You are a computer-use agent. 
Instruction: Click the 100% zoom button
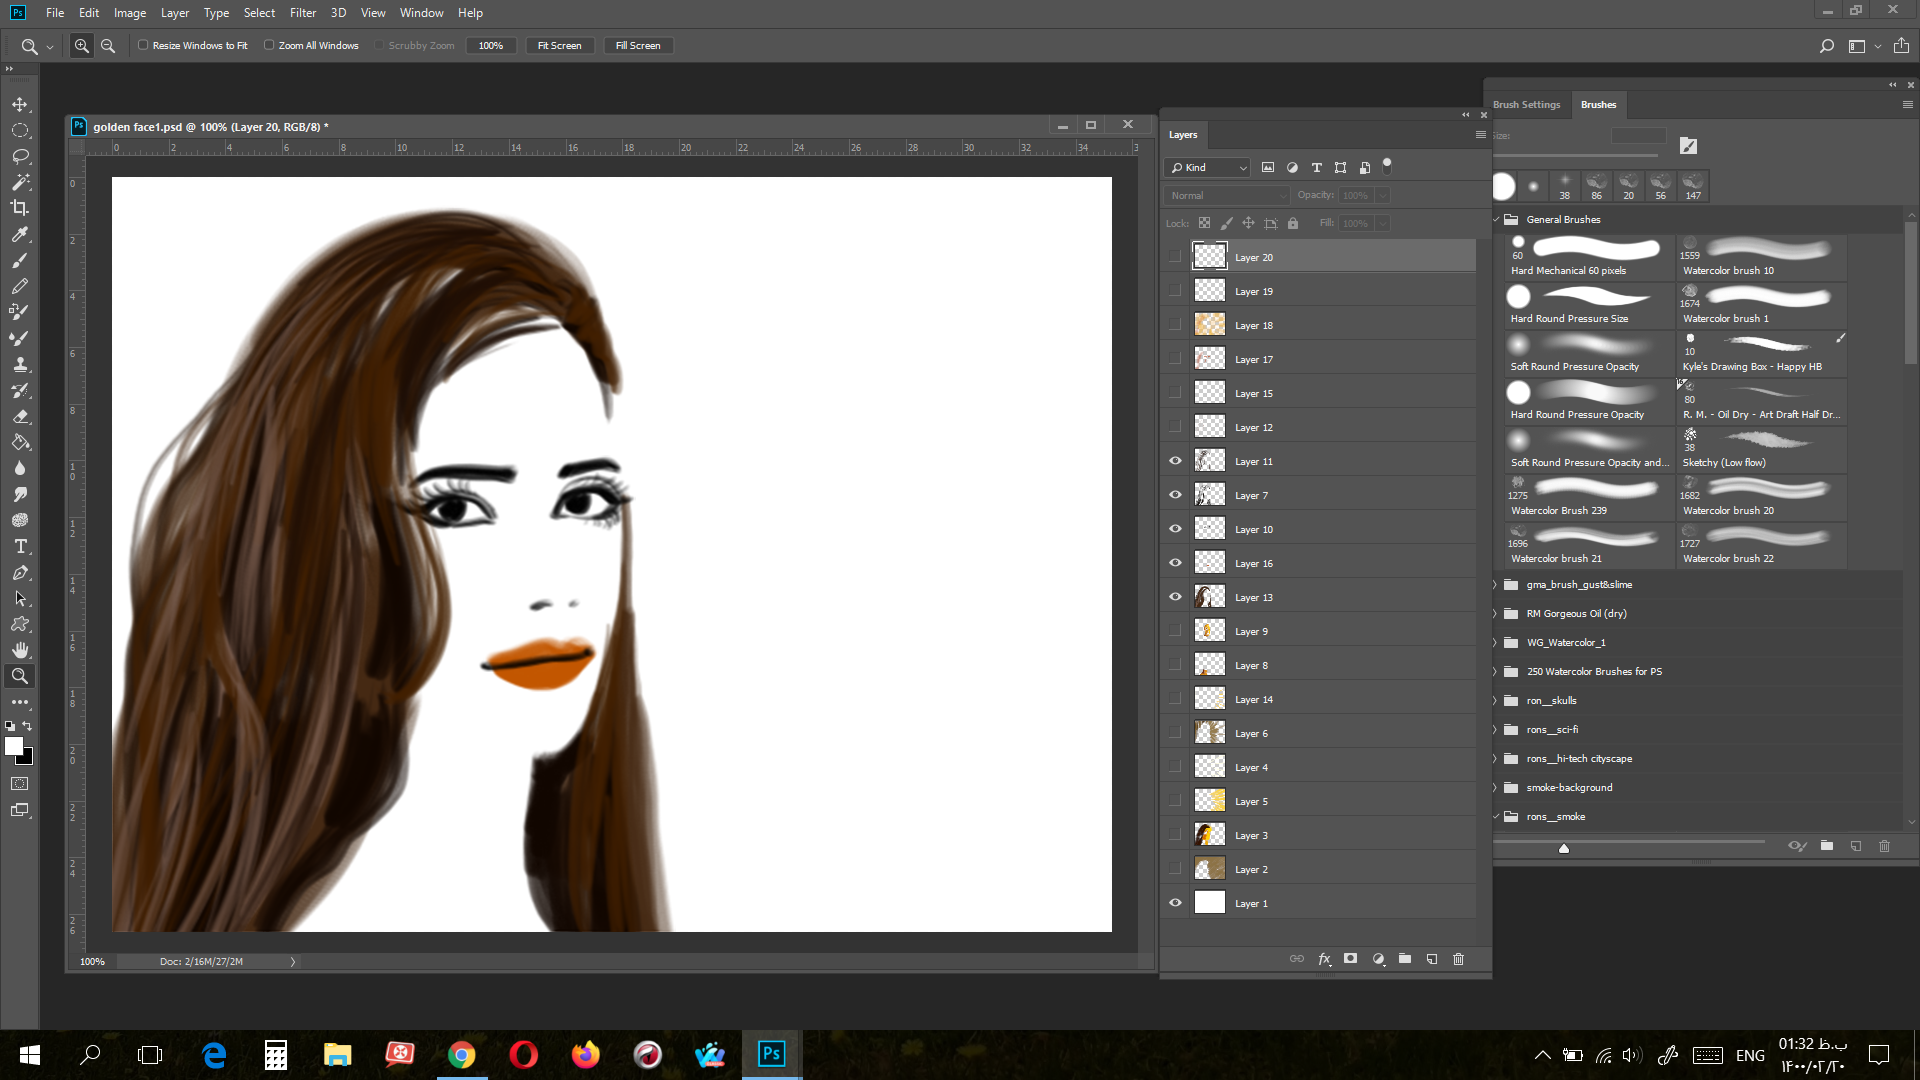click(491, 46)
